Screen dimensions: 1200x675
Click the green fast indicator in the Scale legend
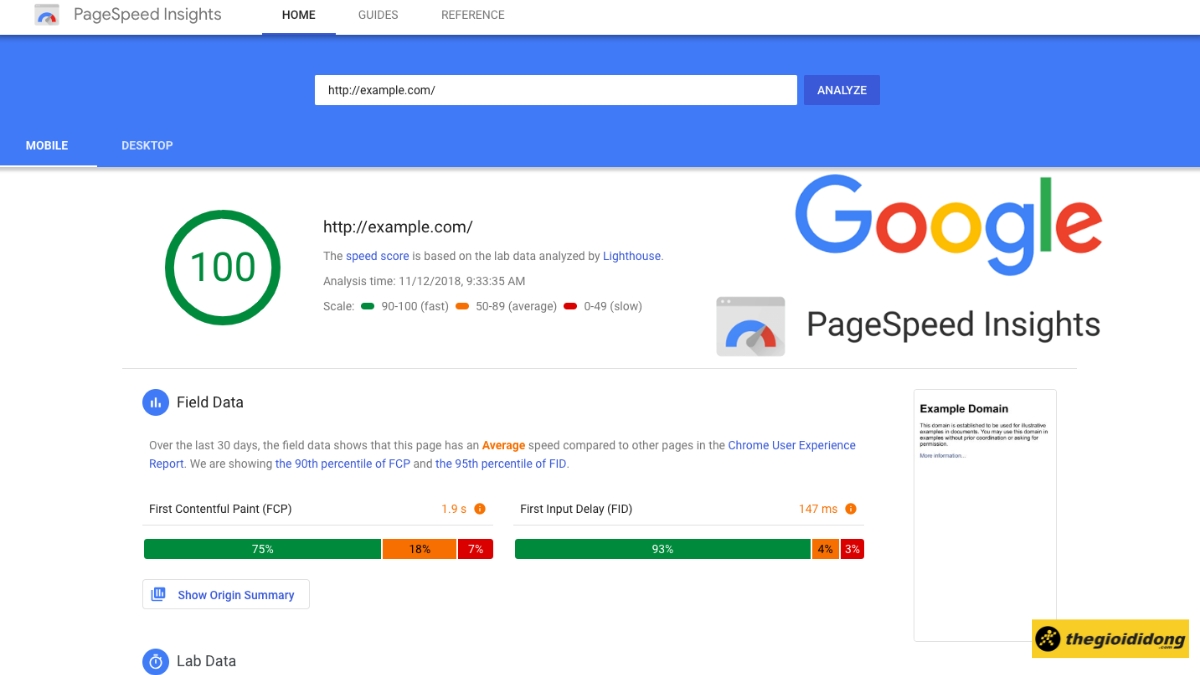pos(366,307)
